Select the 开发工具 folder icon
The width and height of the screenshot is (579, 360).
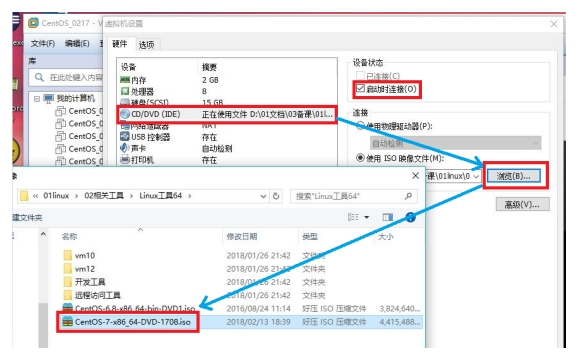(x=68, y=282)
